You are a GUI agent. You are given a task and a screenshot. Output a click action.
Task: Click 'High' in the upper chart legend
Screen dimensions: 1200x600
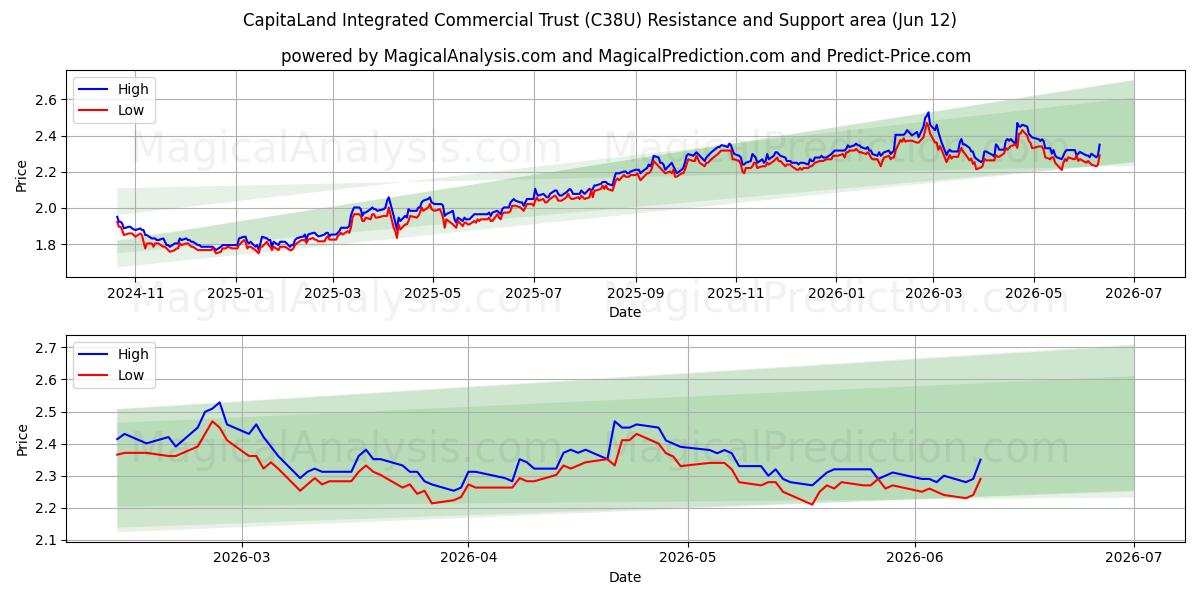point(133,89)
